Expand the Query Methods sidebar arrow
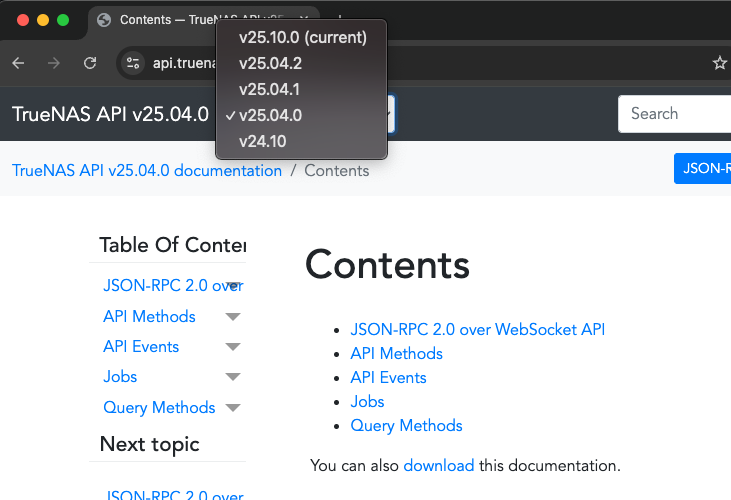This screenshot has width=731, height=500. [x=233, y=408]
